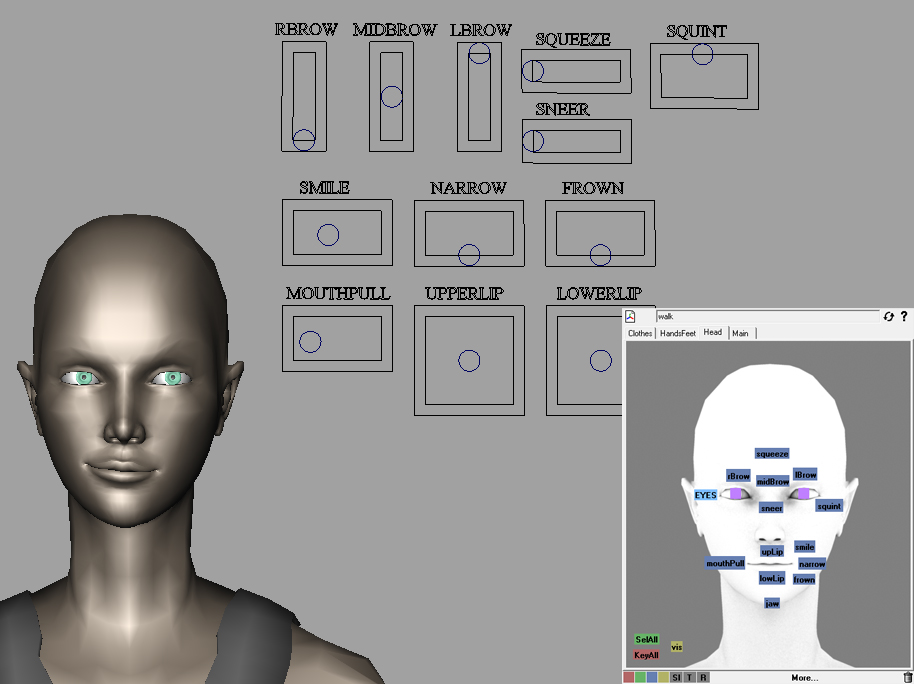
Task: Toggle the SI button in bottom bar
Action: pyautogui.click(x=676, y=677)
